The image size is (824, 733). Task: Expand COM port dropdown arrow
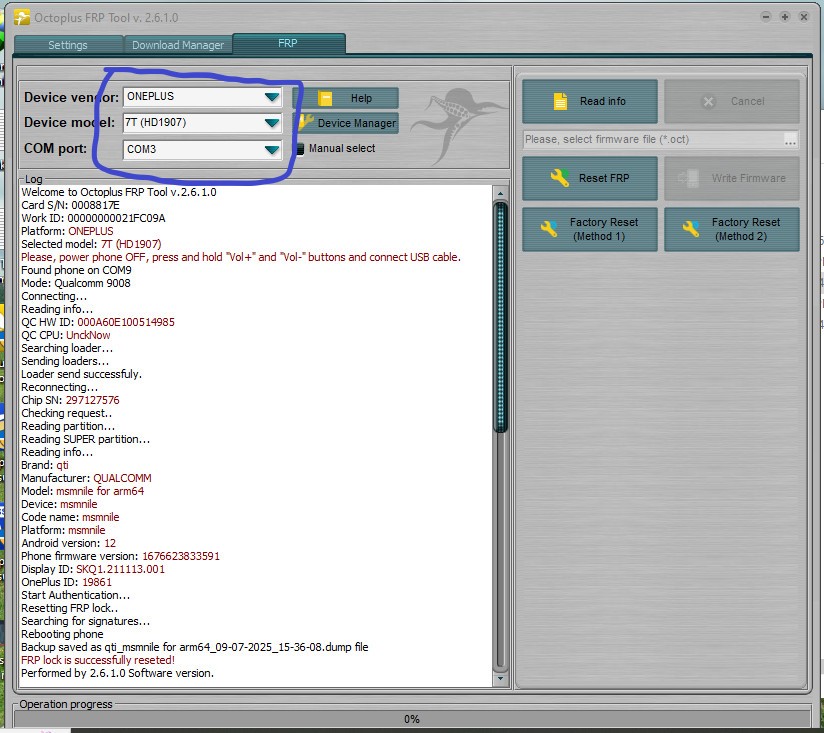tap(272, 150)
